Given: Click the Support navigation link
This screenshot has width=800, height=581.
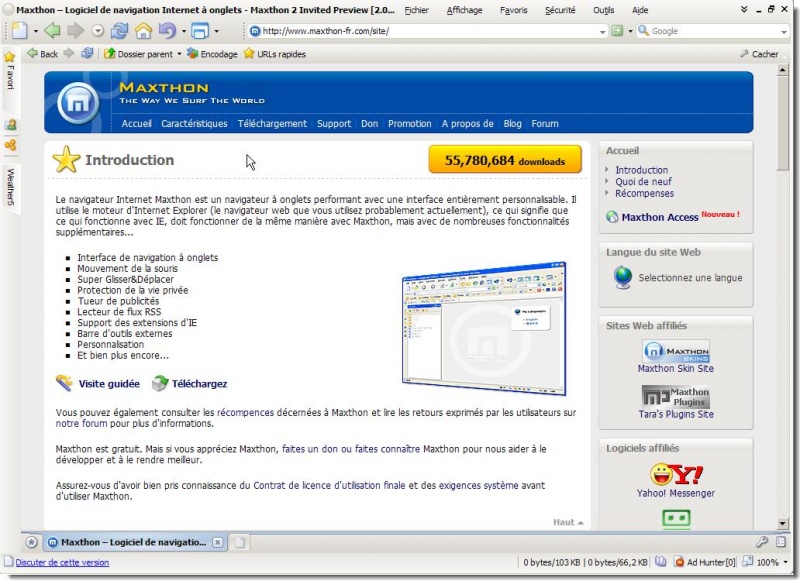Looking at the screenshot, I should 334,123.
